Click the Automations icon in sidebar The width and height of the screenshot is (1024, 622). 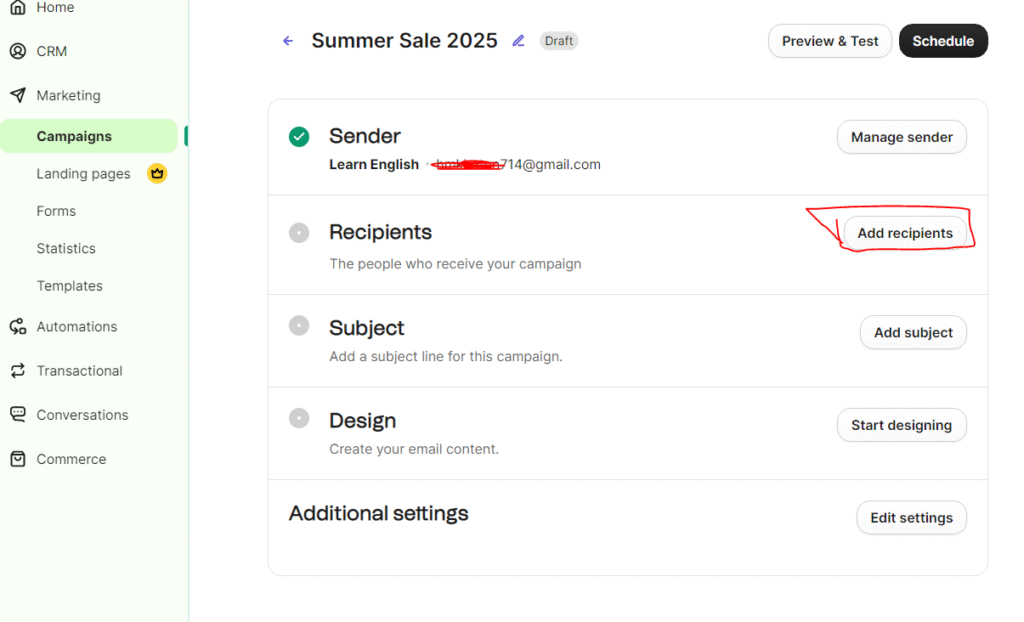click(x=17, y=326)
